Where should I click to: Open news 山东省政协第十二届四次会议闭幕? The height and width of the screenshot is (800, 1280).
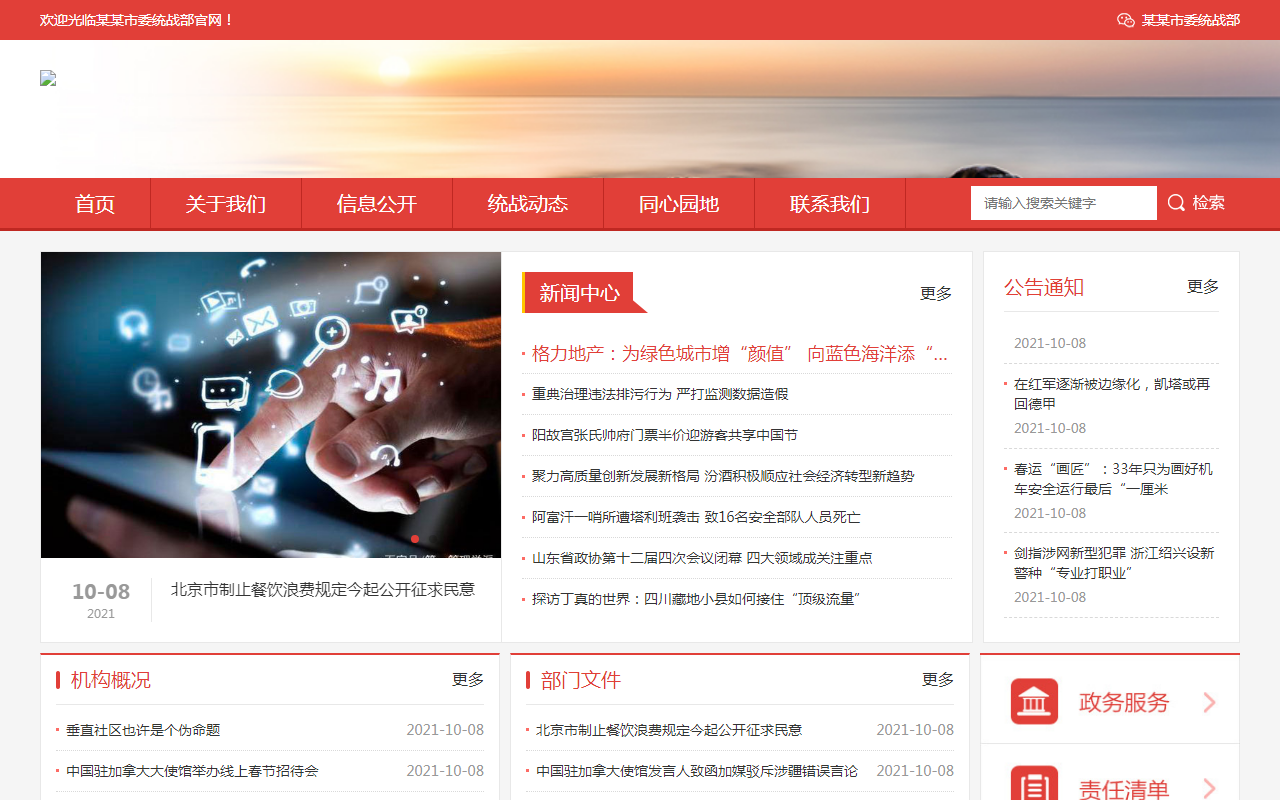[702, 558]
